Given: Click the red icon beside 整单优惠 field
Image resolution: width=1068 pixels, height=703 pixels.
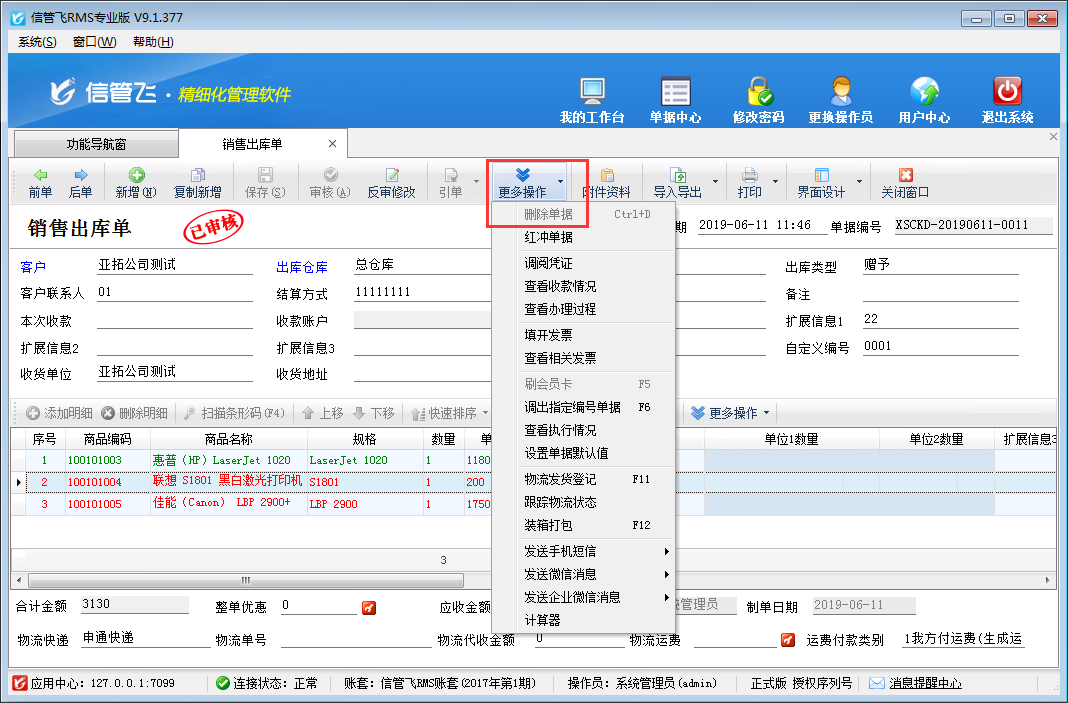Looking at the screenshot, I should pyautogui.click(x=369, y=607).
